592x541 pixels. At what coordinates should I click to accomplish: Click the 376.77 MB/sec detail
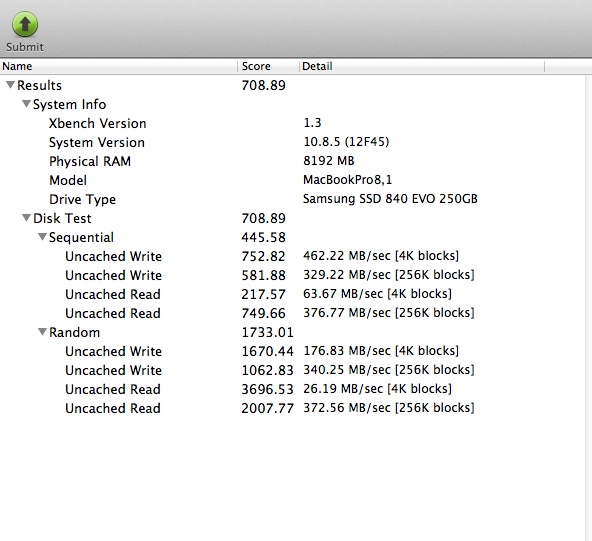(389, 313)
